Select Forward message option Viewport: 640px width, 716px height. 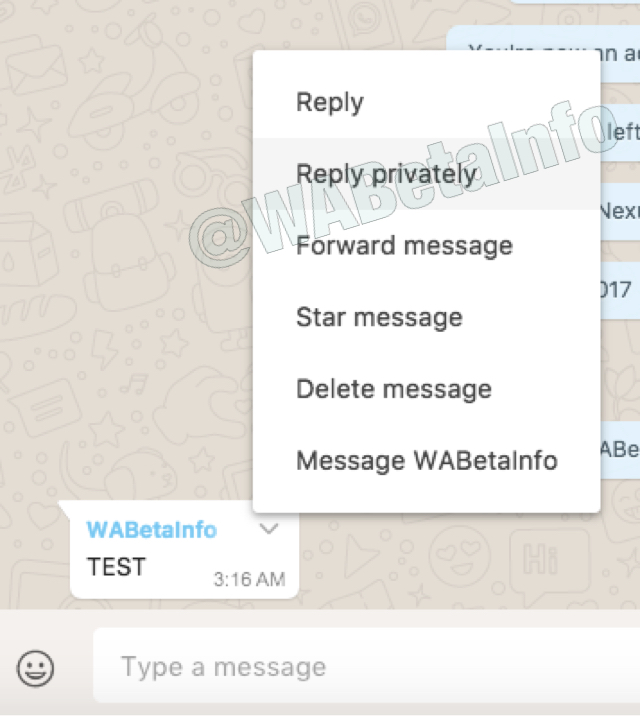tap(426, 246)
